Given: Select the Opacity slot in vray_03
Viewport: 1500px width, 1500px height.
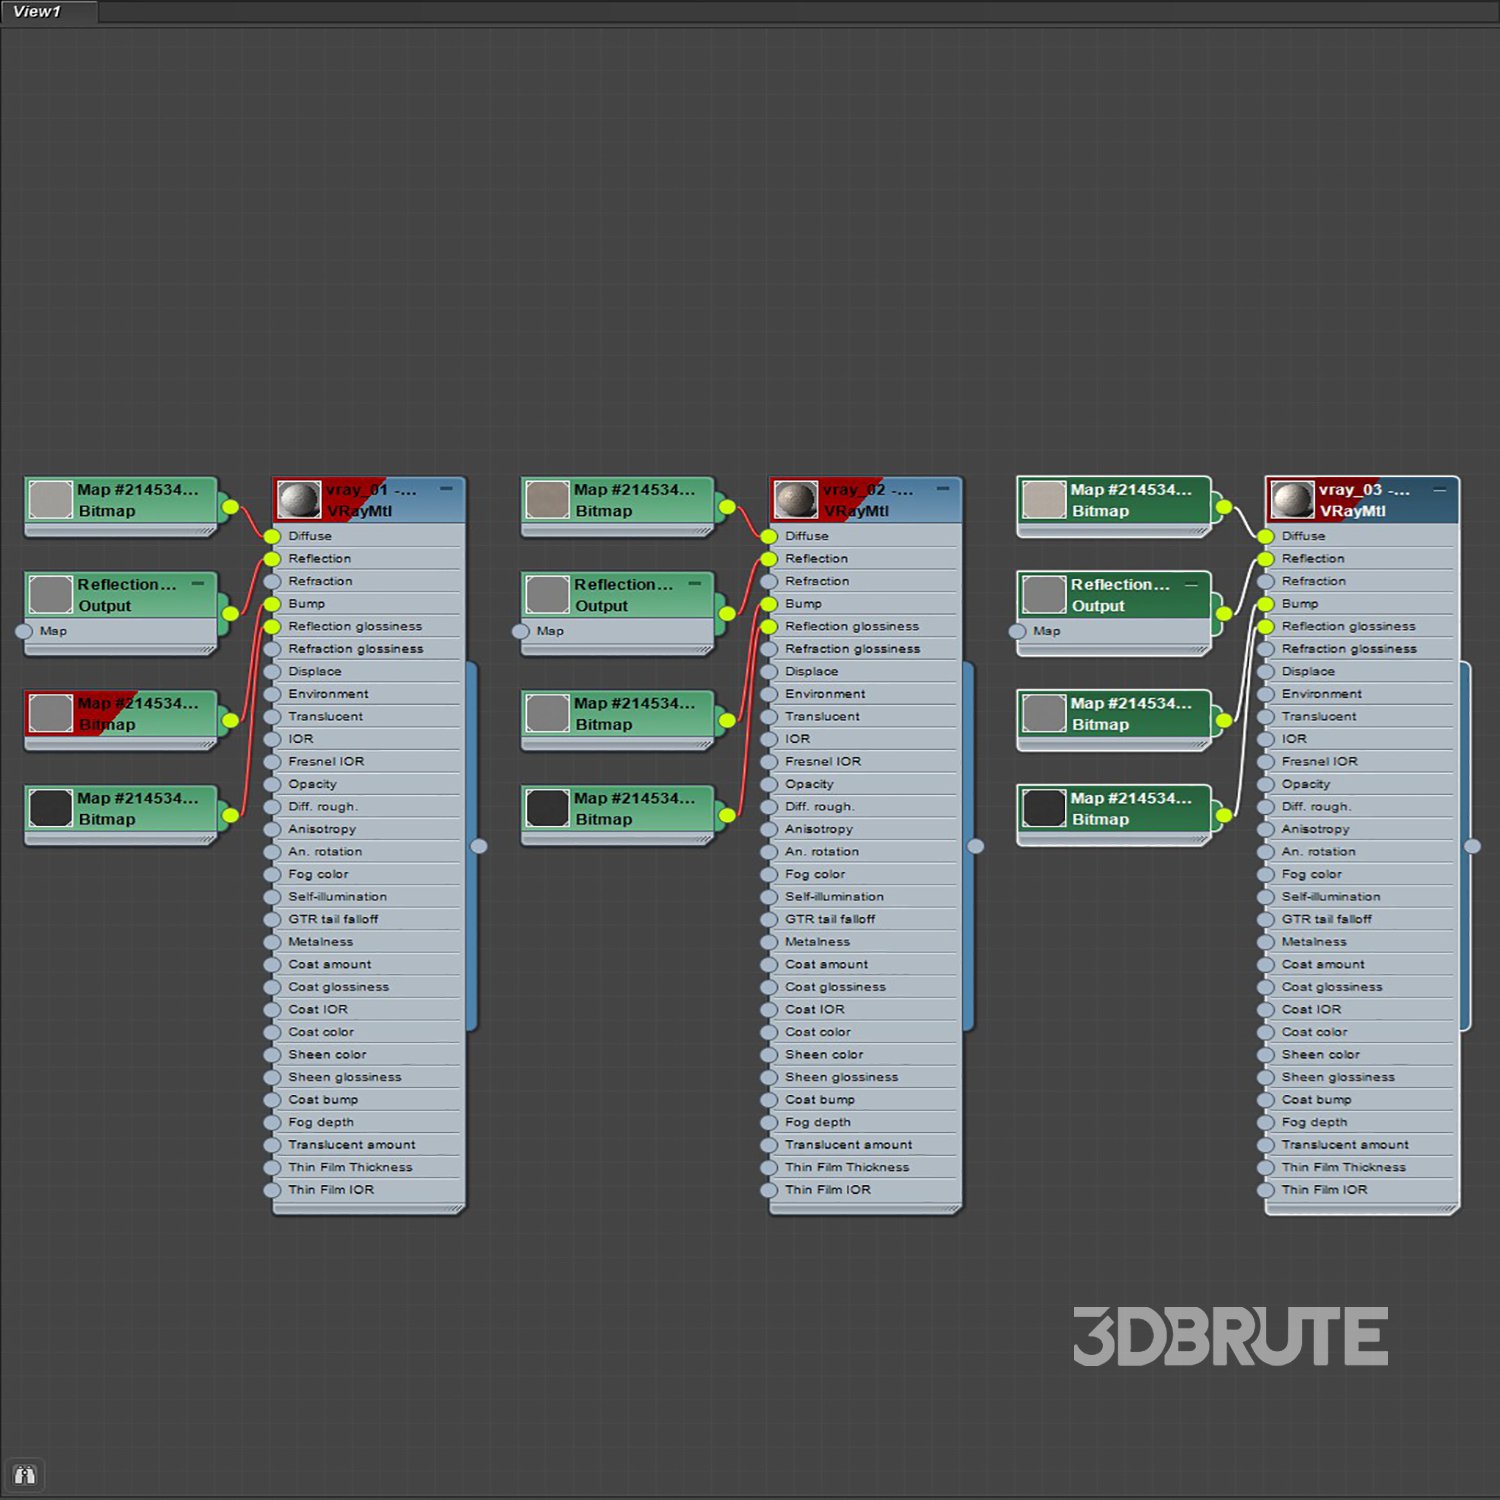Looking at the screenshot, I should coord(1305,784).
